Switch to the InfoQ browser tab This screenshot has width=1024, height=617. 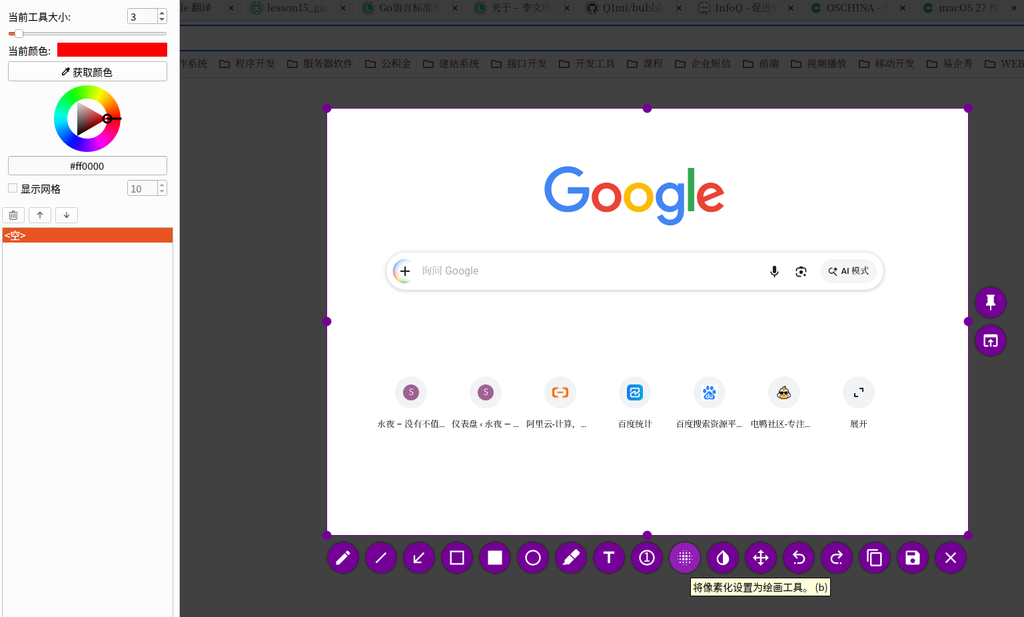click(x=745, y=8)
